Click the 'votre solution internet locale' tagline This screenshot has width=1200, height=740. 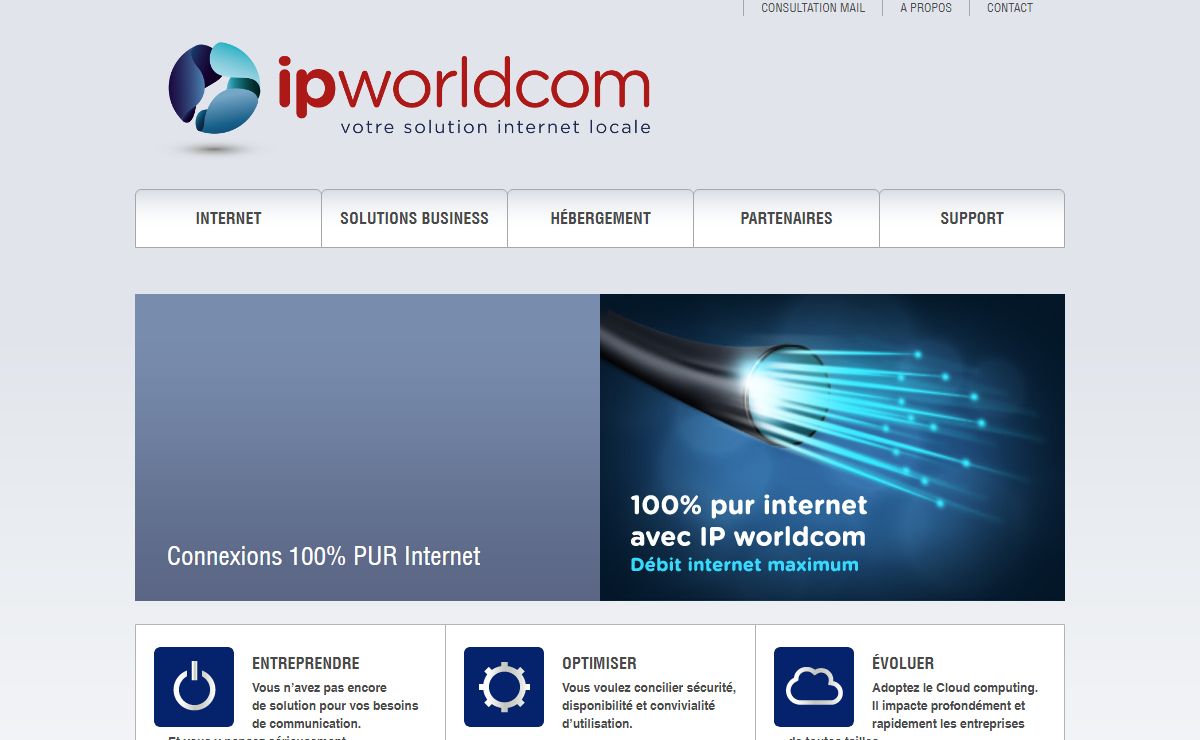pos(495,128)
